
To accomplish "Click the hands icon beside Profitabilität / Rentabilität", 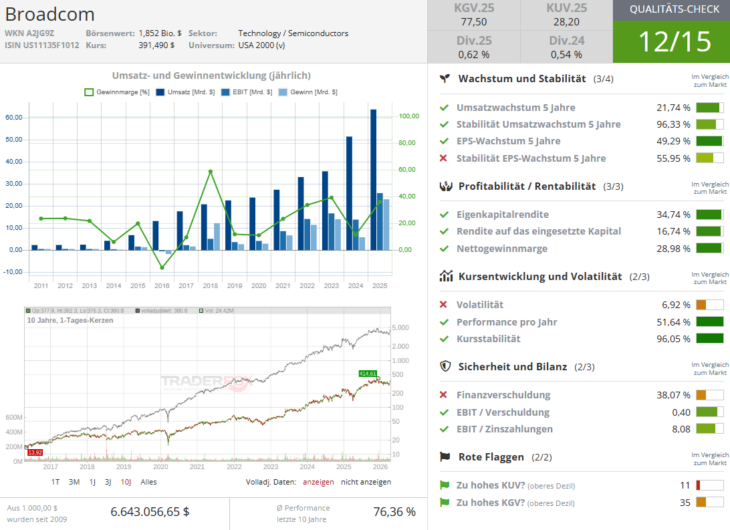I will click(x=444, y=186).
